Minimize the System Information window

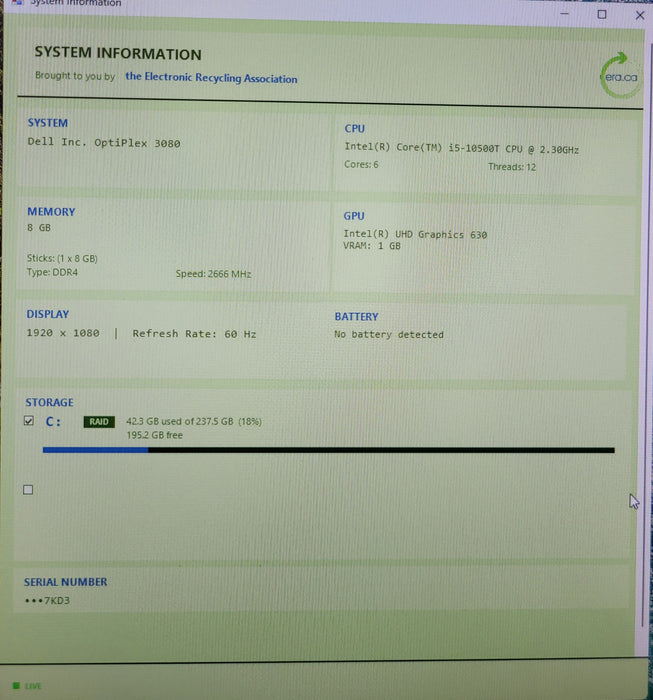(x=565, y=14)
